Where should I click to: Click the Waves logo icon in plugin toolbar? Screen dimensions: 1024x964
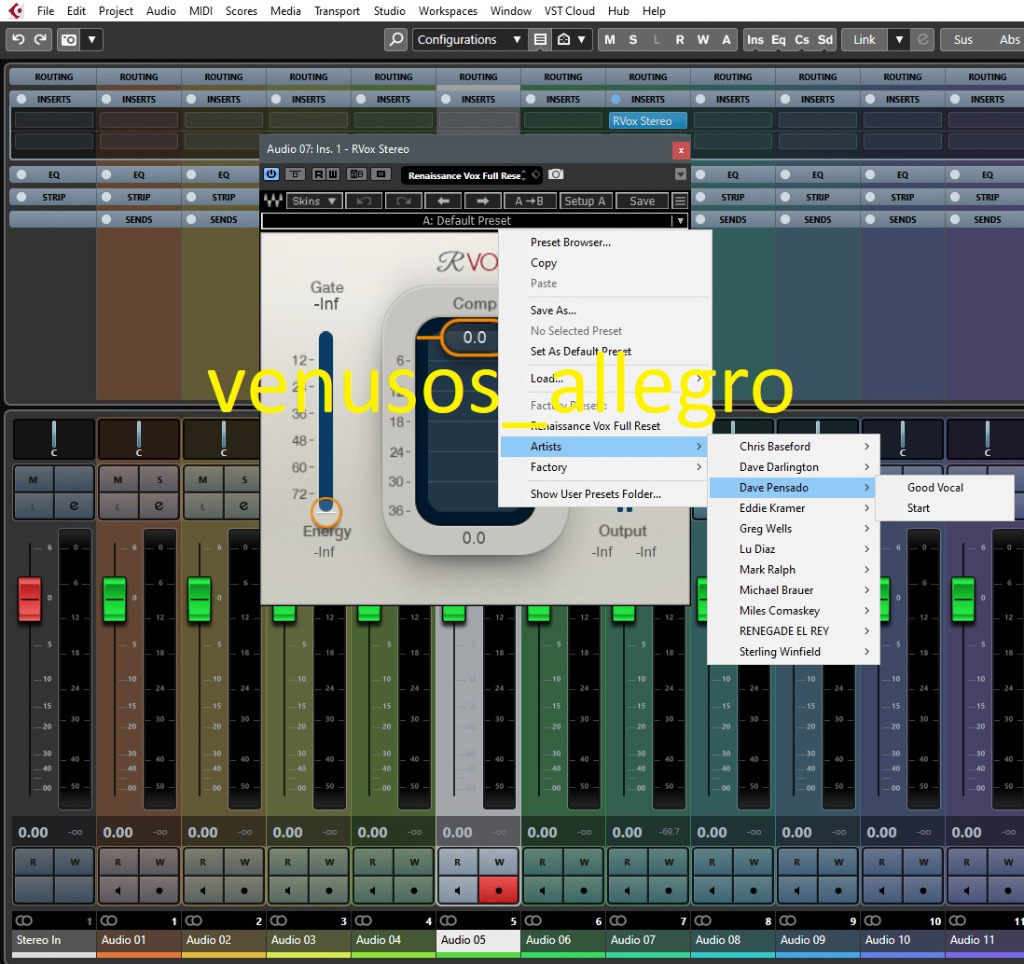(272, 201)
